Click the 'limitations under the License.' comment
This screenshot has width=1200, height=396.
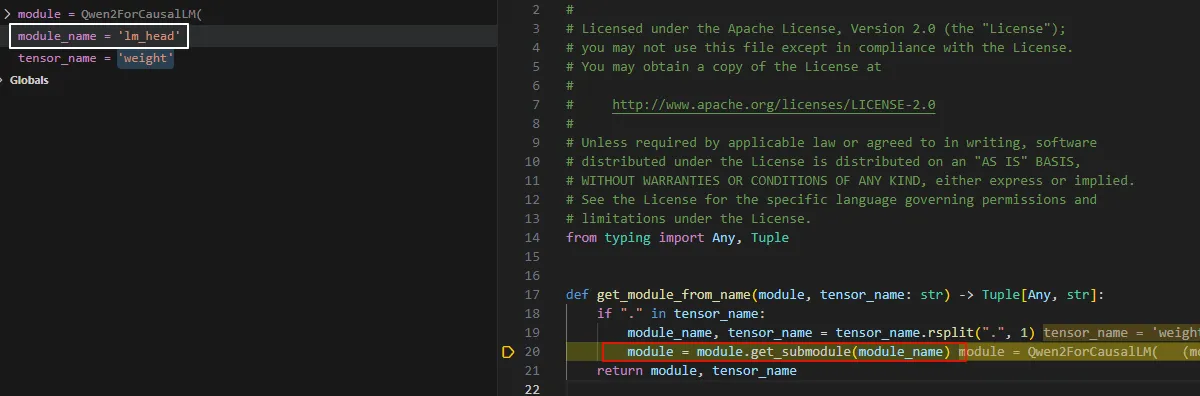tap(689, 218)
